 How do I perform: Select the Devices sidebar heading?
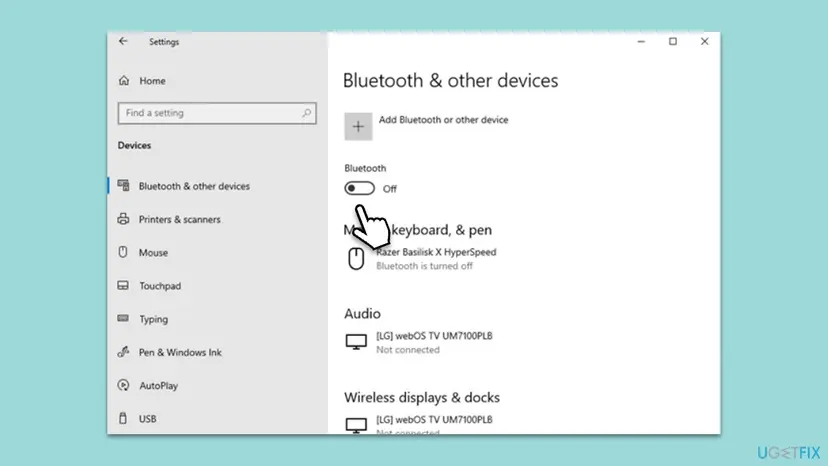coord(134,145)
